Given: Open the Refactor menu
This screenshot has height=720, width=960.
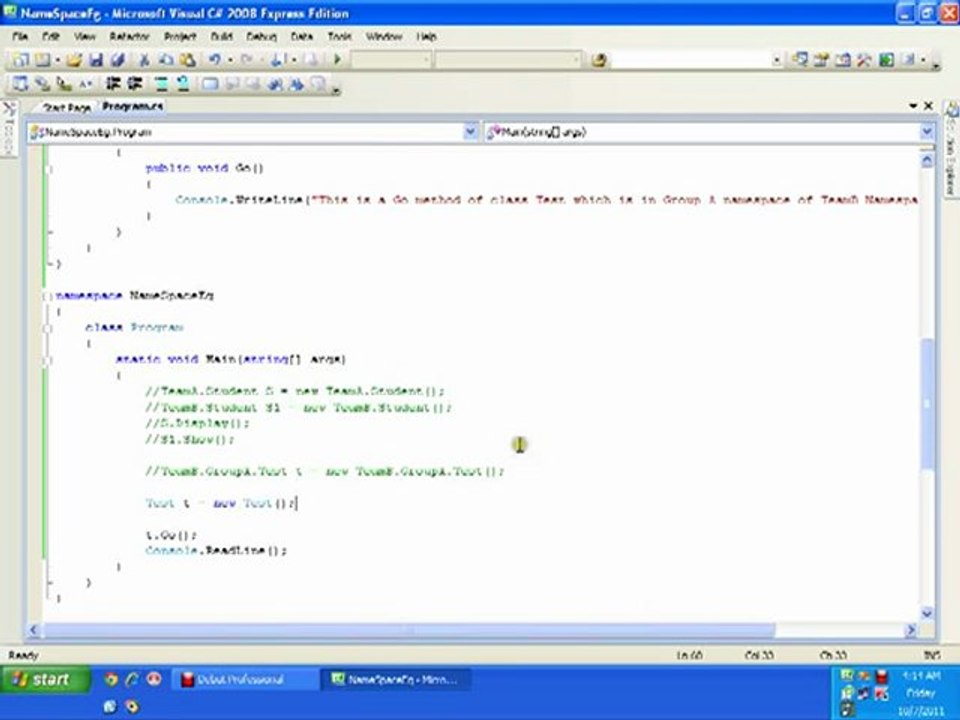Looking at the screenshot, I should 129,37.
